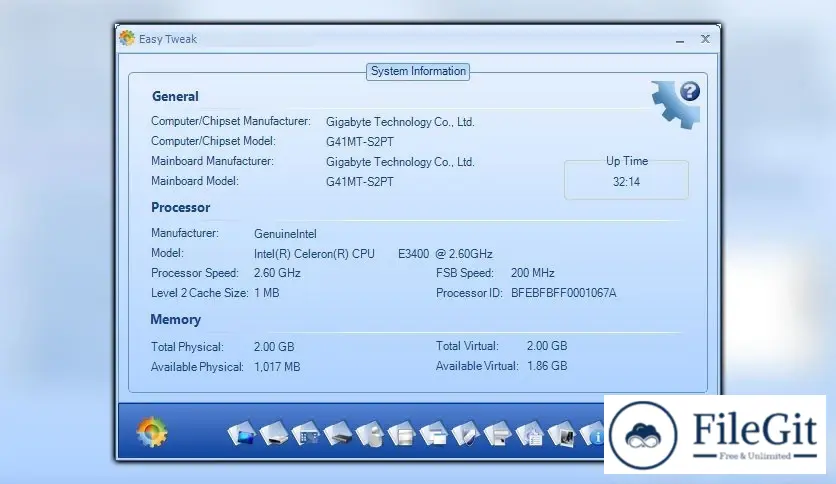Select Mainboard Model value G41MT-S2PT

point(360,182)
